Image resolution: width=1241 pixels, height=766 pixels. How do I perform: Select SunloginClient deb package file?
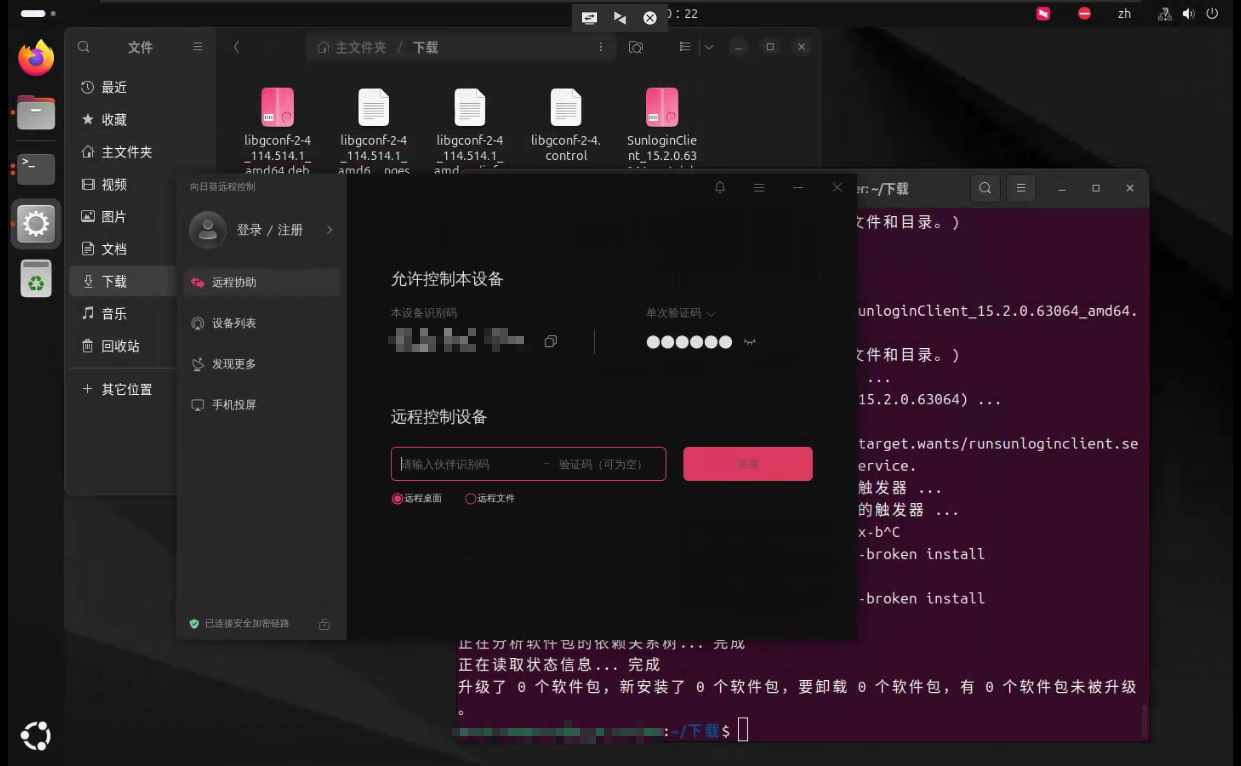661,127
